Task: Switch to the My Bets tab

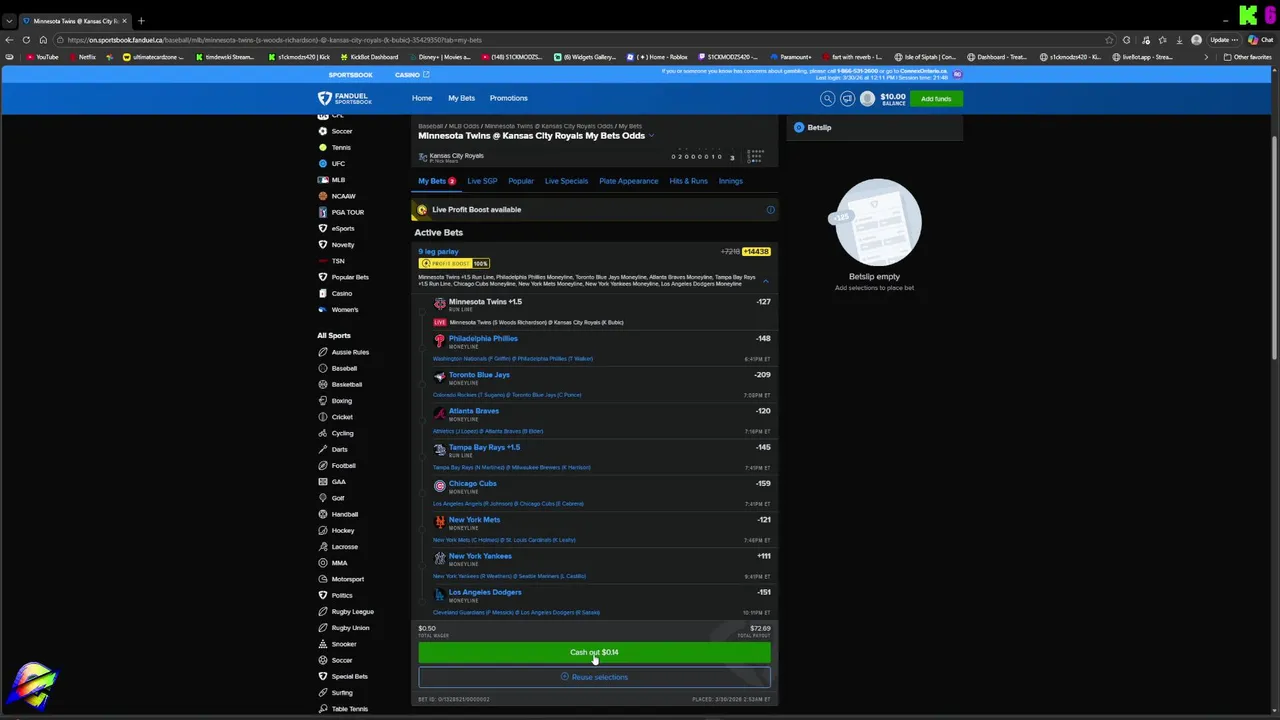Action: tap(437, 181)
